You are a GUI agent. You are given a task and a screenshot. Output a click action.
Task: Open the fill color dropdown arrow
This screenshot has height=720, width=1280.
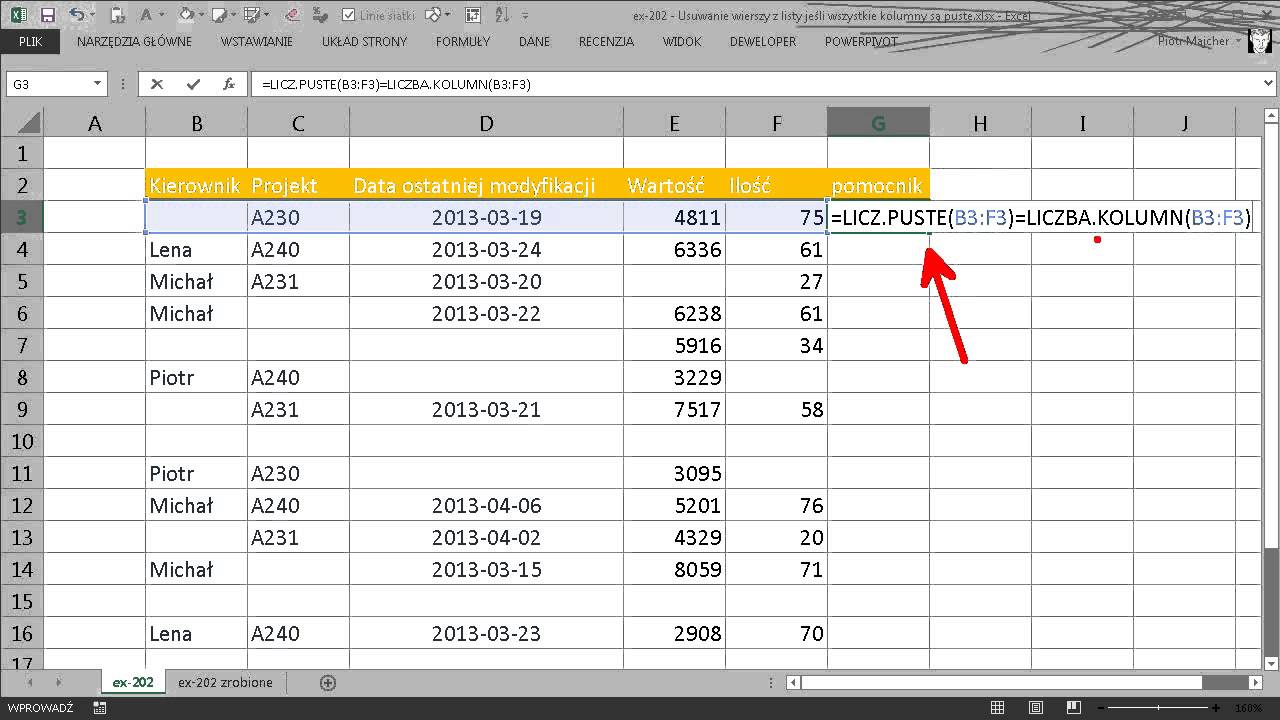coord(202,15)
